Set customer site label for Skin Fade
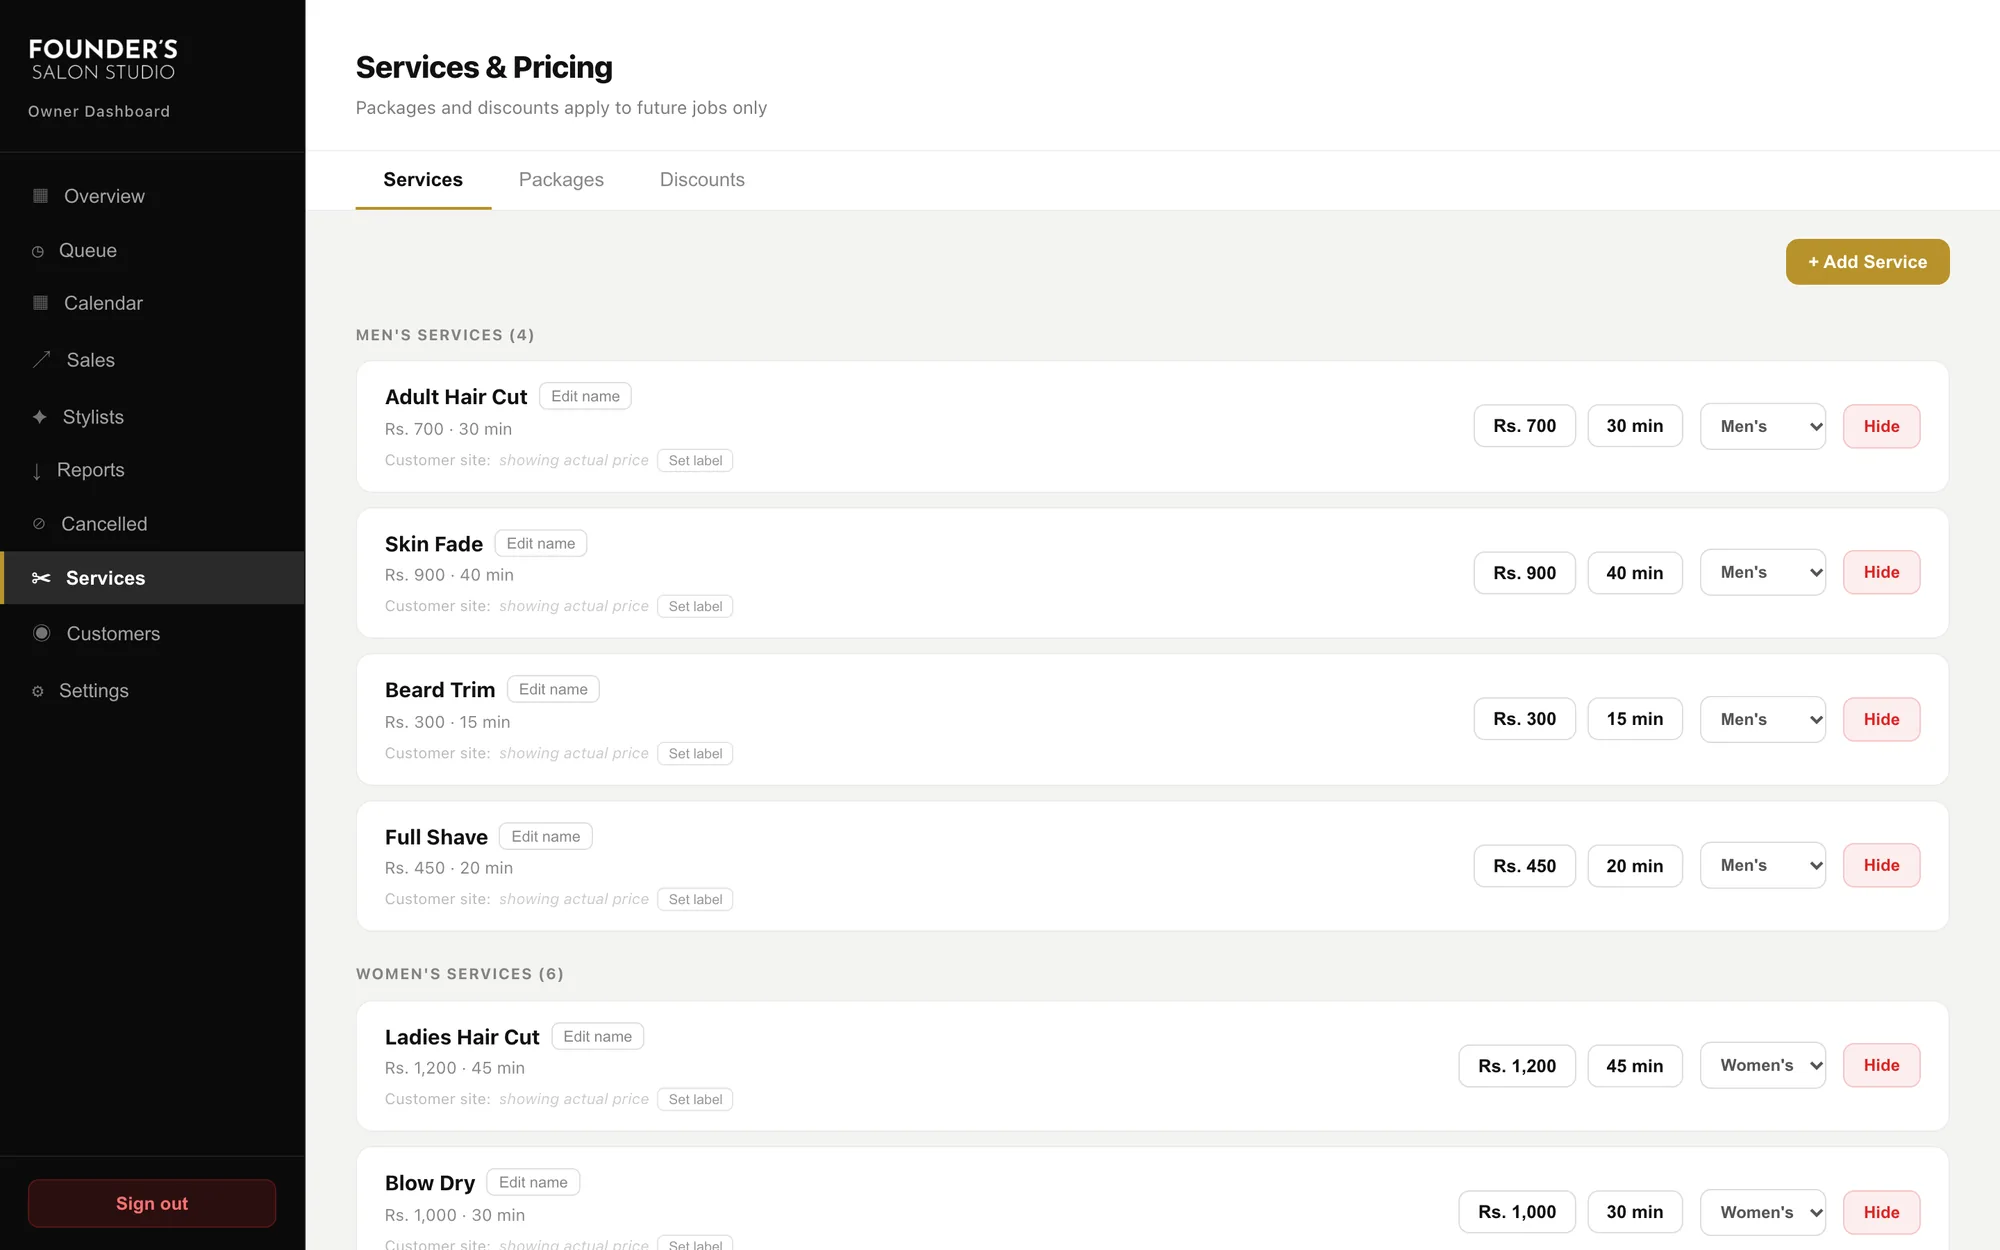This screenshot has height=1250, width=2000. click(x=695, y=606)
